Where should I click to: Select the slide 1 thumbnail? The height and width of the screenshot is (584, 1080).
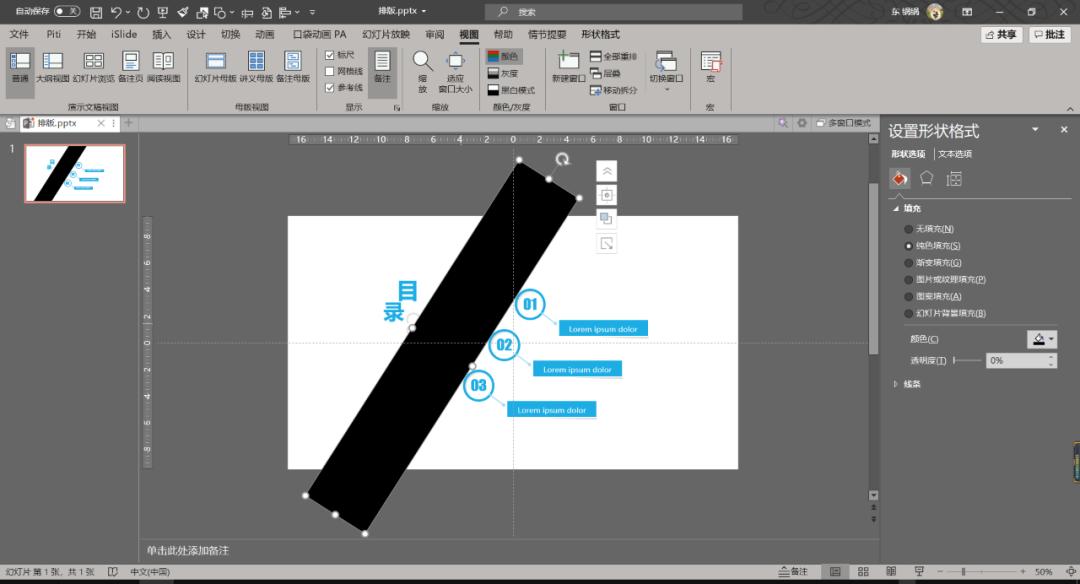[x=75, y=174]
